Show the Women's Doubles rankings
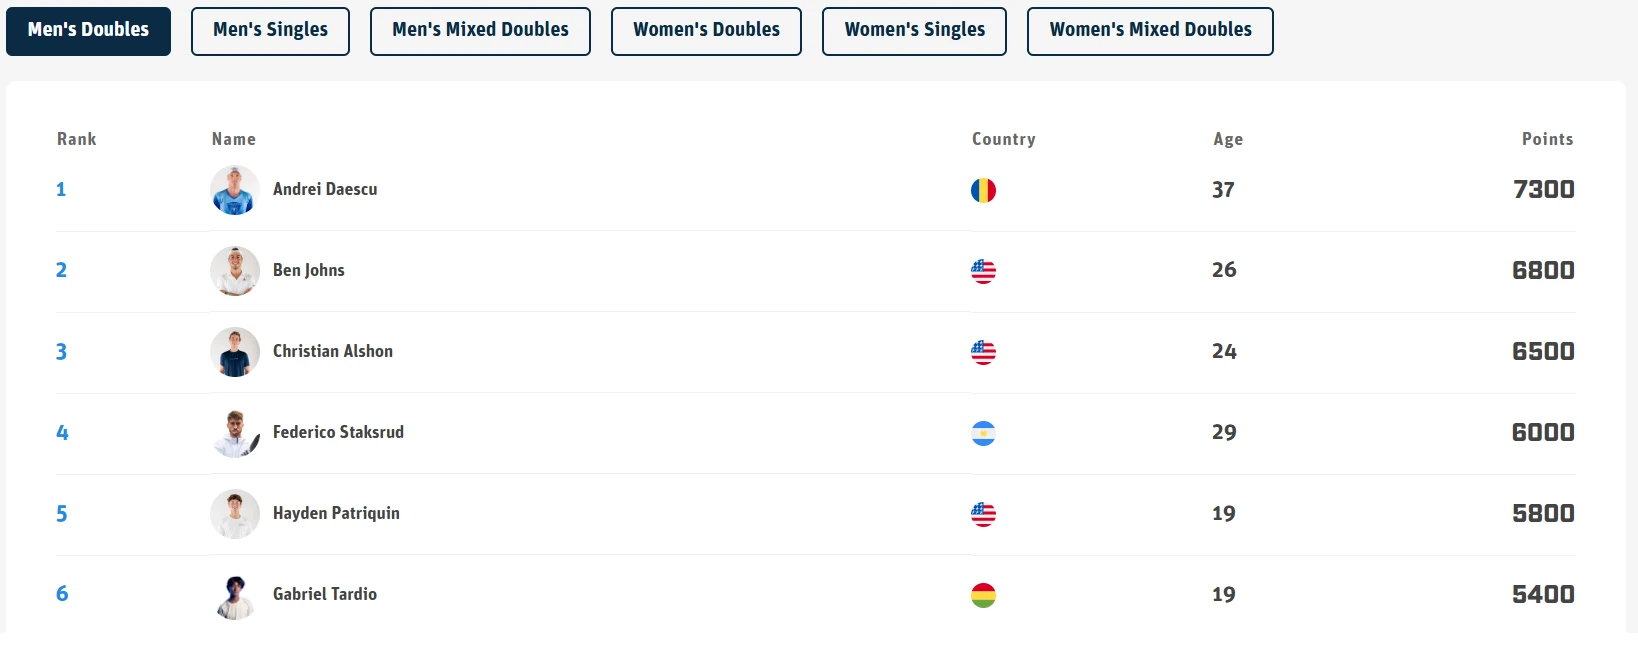The image size is (1638, 646). [x=706, y=31]
